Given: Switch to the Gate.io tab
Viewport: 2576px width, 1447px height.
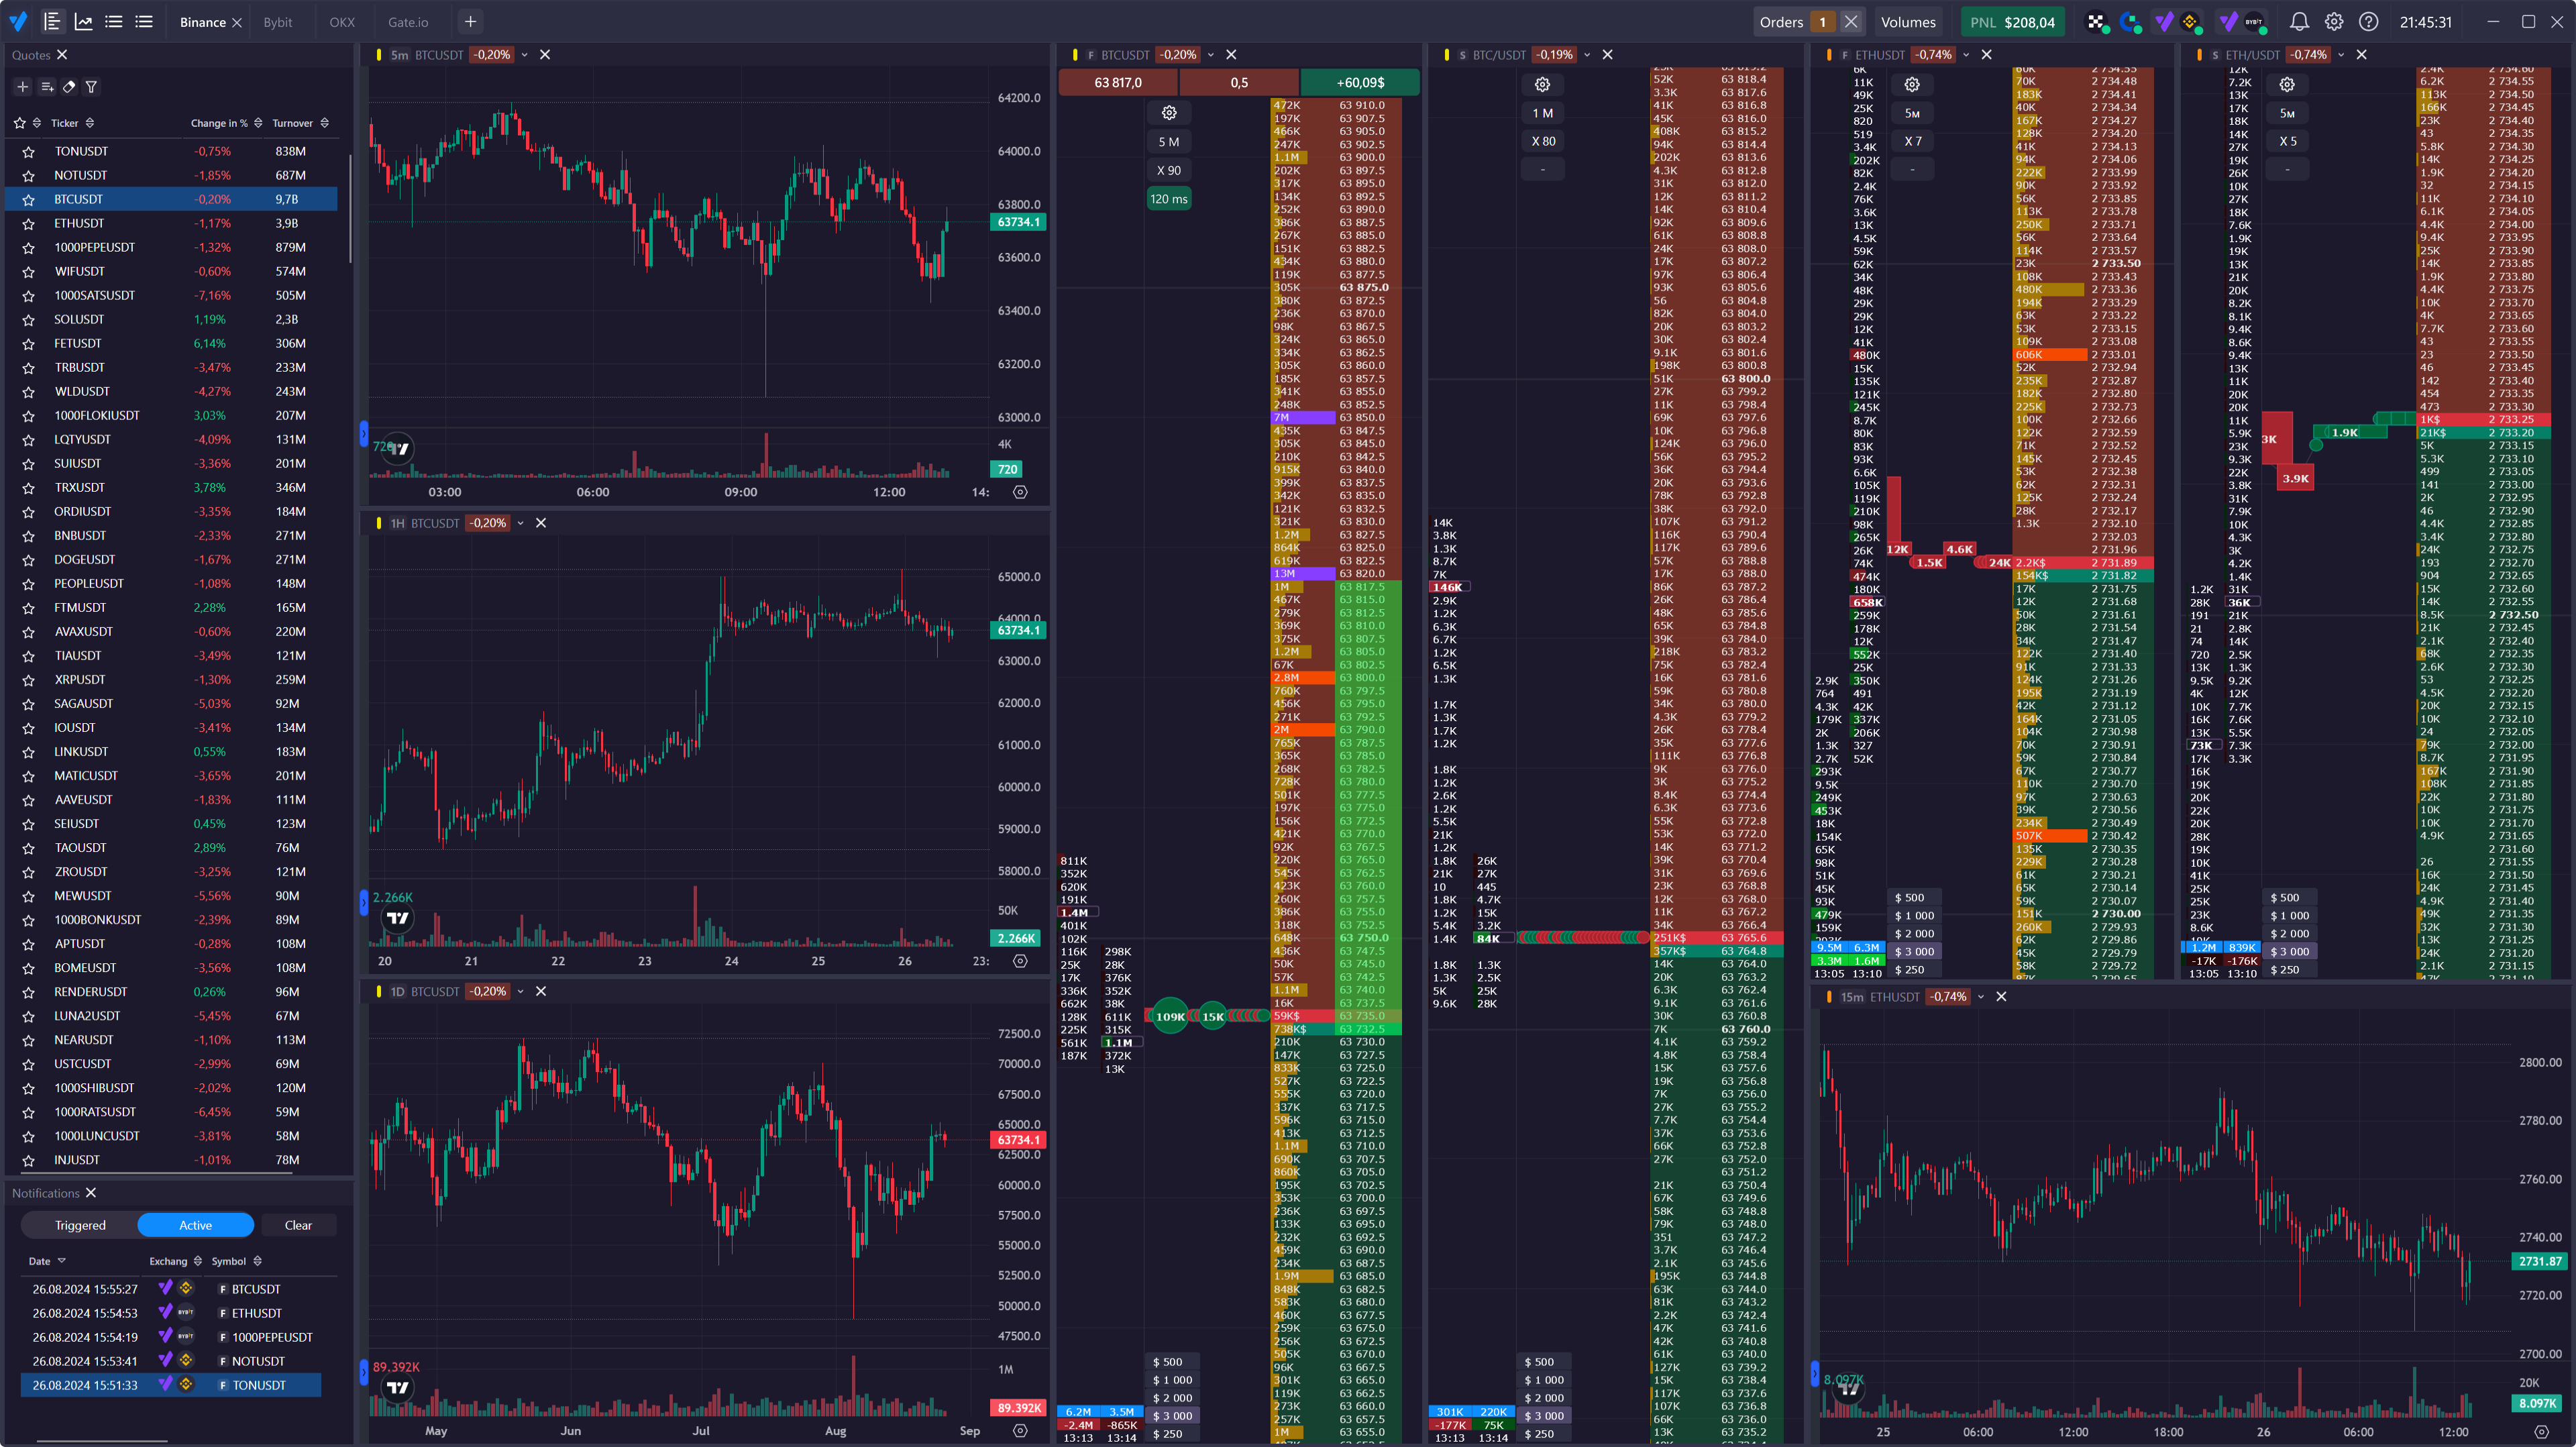Looking at the screenshot, I should [408, 22].
